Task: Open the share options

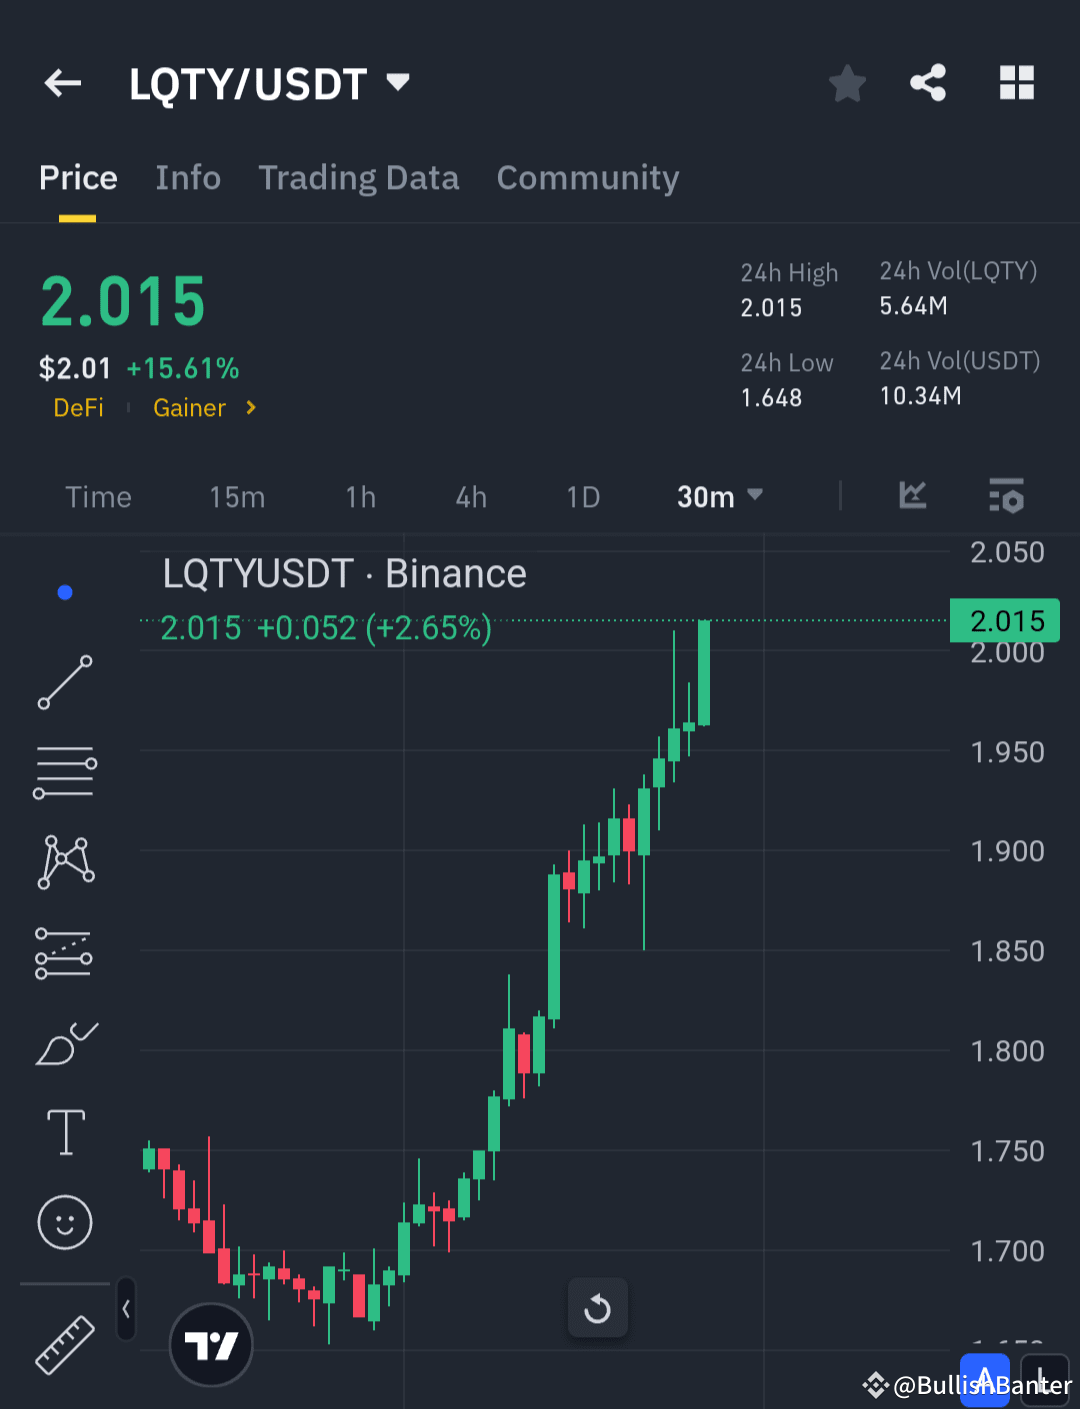Action: click(927, 83)
